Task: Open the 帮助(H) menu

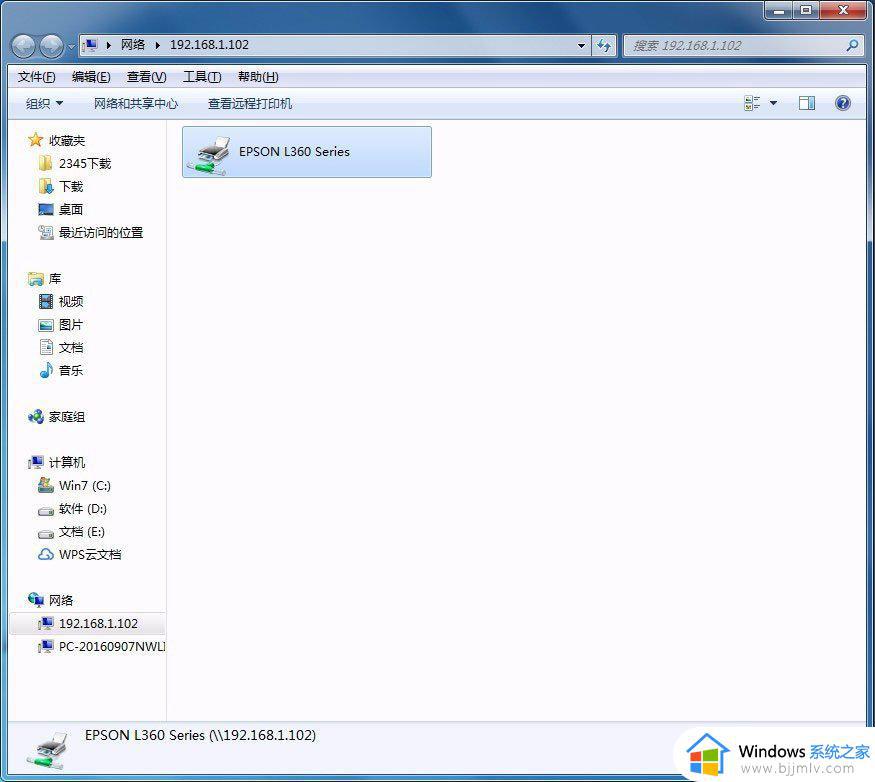Action: pyautogui.click(x=258, y=77)
